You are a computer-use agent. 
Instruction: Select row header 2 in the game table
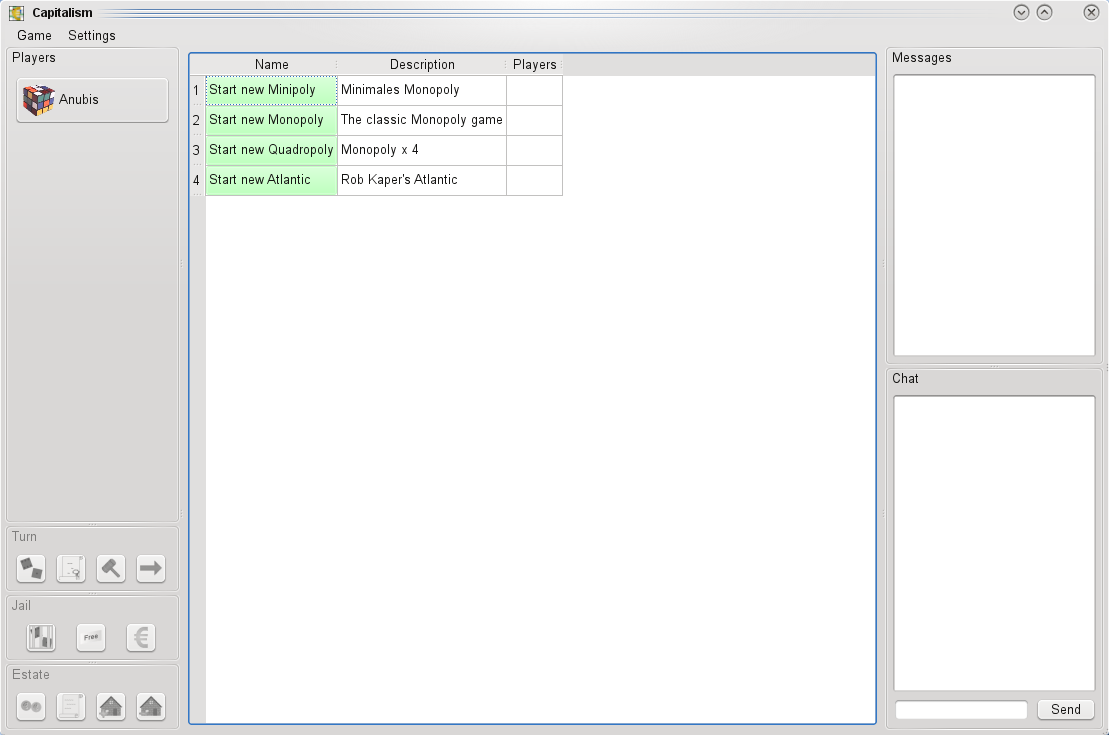click(197, 120)
